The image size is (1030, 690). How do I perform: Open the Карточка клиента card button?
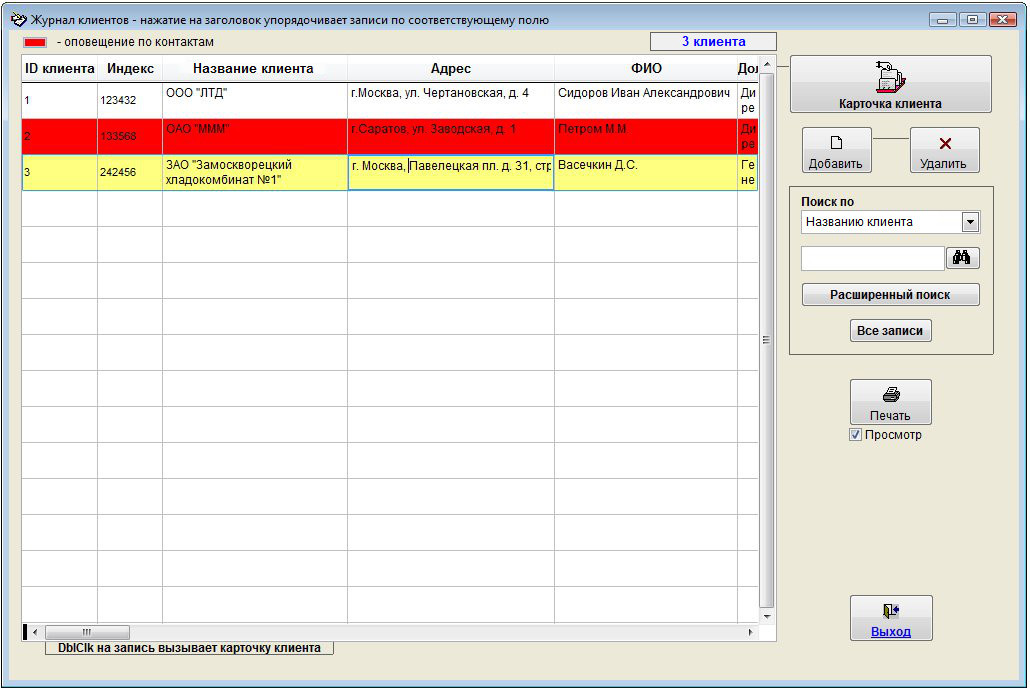[x=890, y=84]
